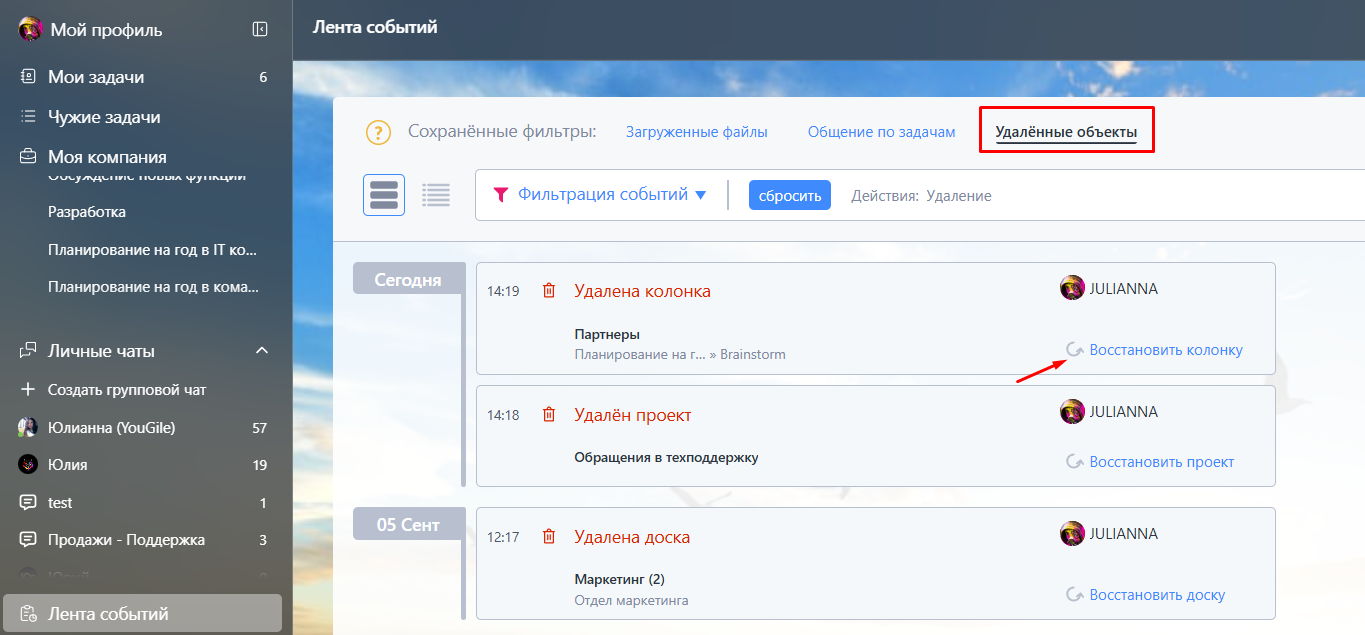Click the Сегодня date label
1365x635 pixels.
(408, 280)
